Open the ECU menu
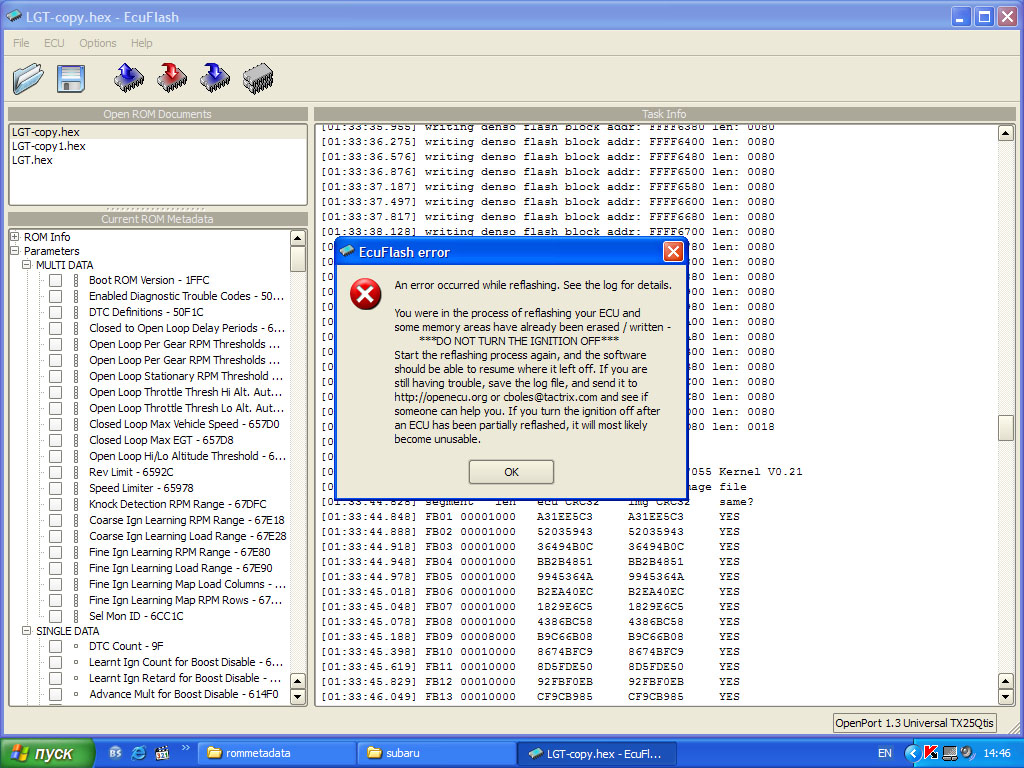 pyautogui.click(x=54, y=43)
